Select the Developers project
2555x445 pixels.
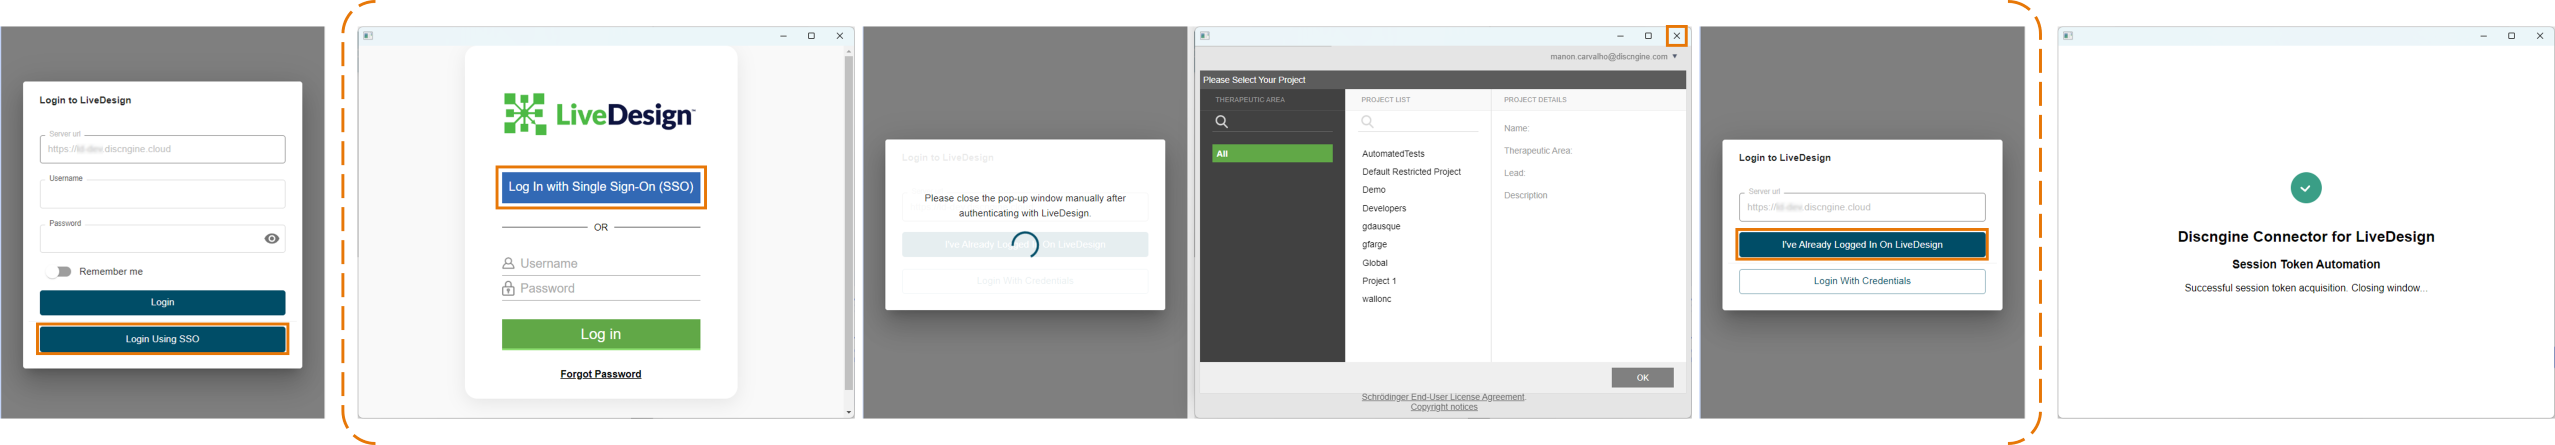click(1384, 208)
